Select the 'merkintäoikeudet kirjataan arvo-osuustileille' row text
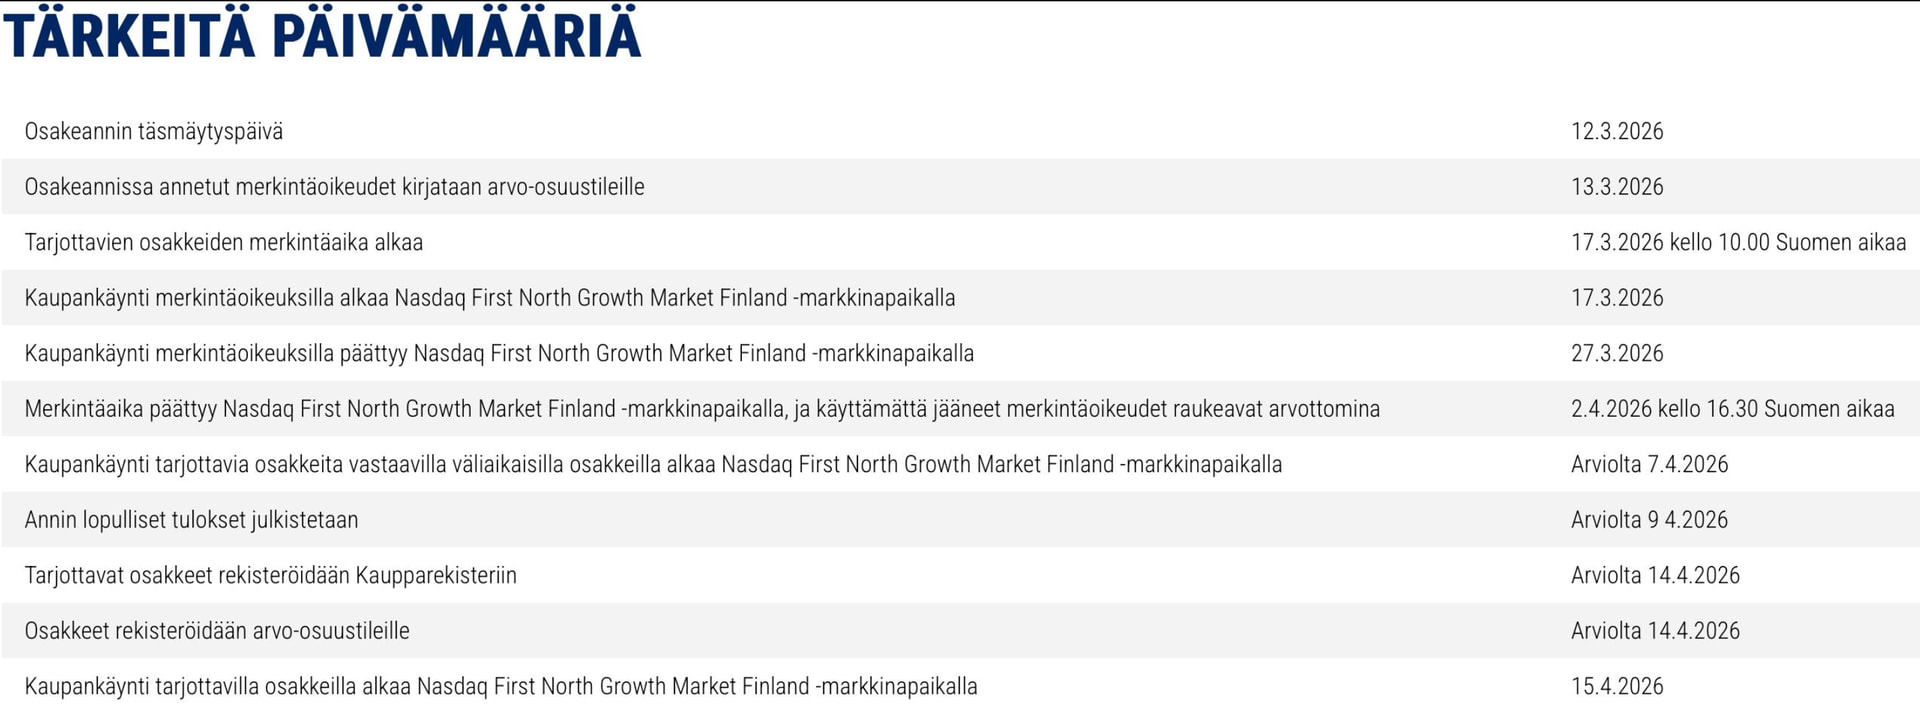The width and height of the screenshot is (1920, 720). (x=334, y=187)
